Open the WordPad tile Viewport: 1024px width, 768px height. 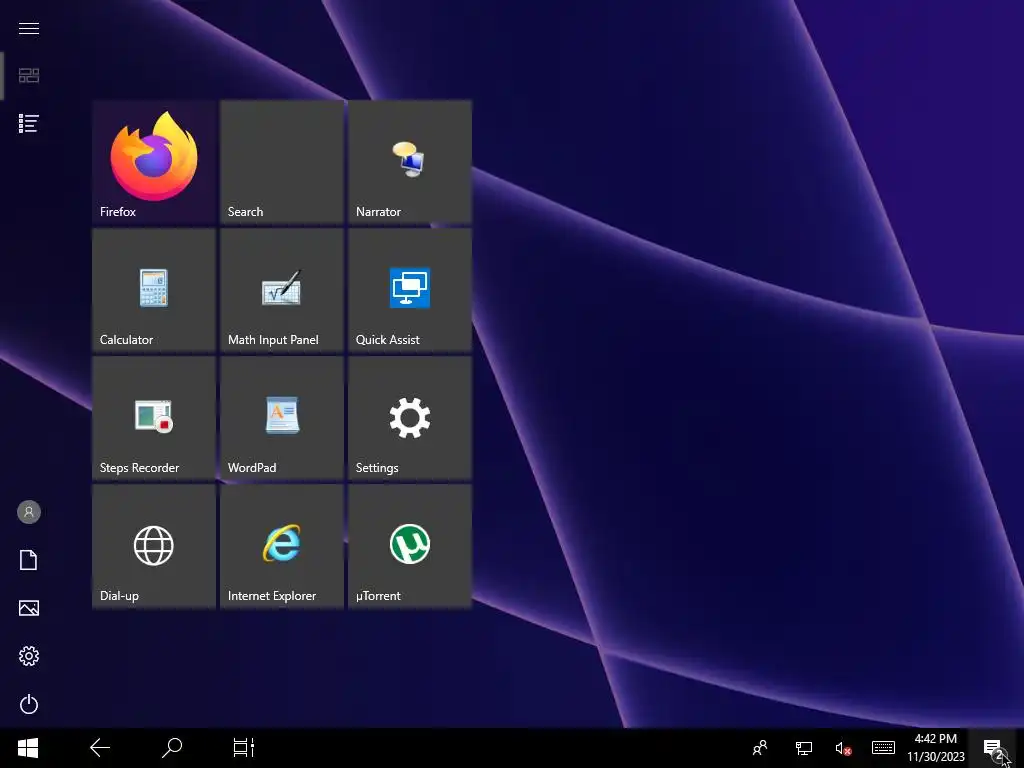tap(281, 417)
